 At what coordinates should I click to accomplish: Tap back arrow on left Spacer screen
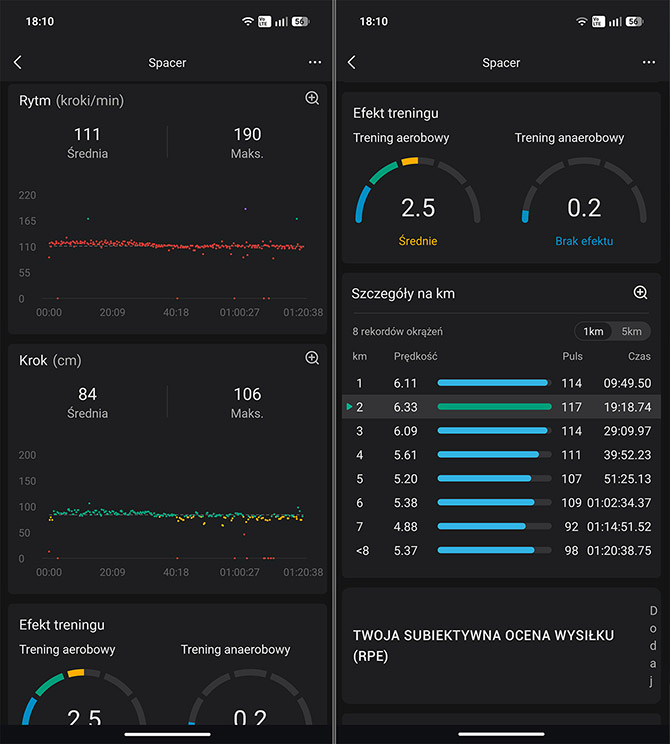tap(18, 62)
